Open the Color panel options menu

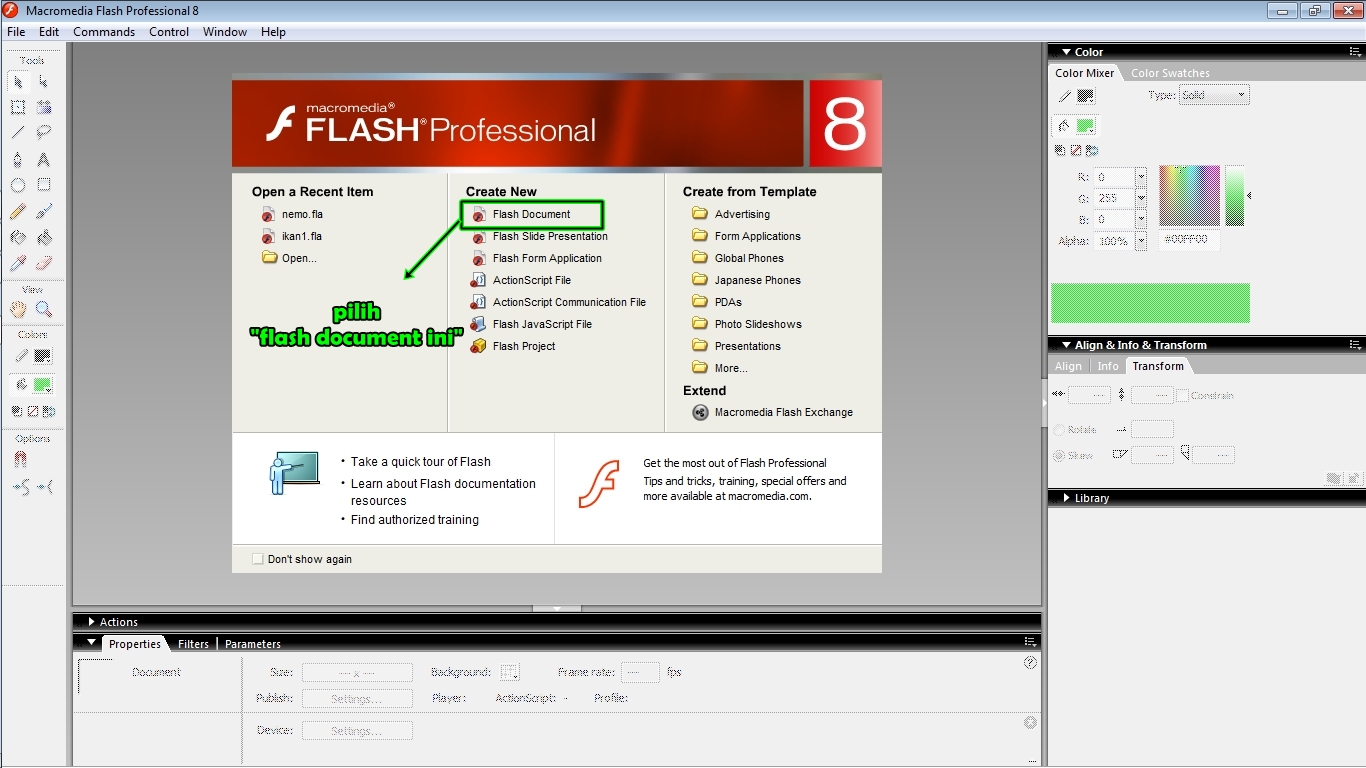tap(1354, 52)
